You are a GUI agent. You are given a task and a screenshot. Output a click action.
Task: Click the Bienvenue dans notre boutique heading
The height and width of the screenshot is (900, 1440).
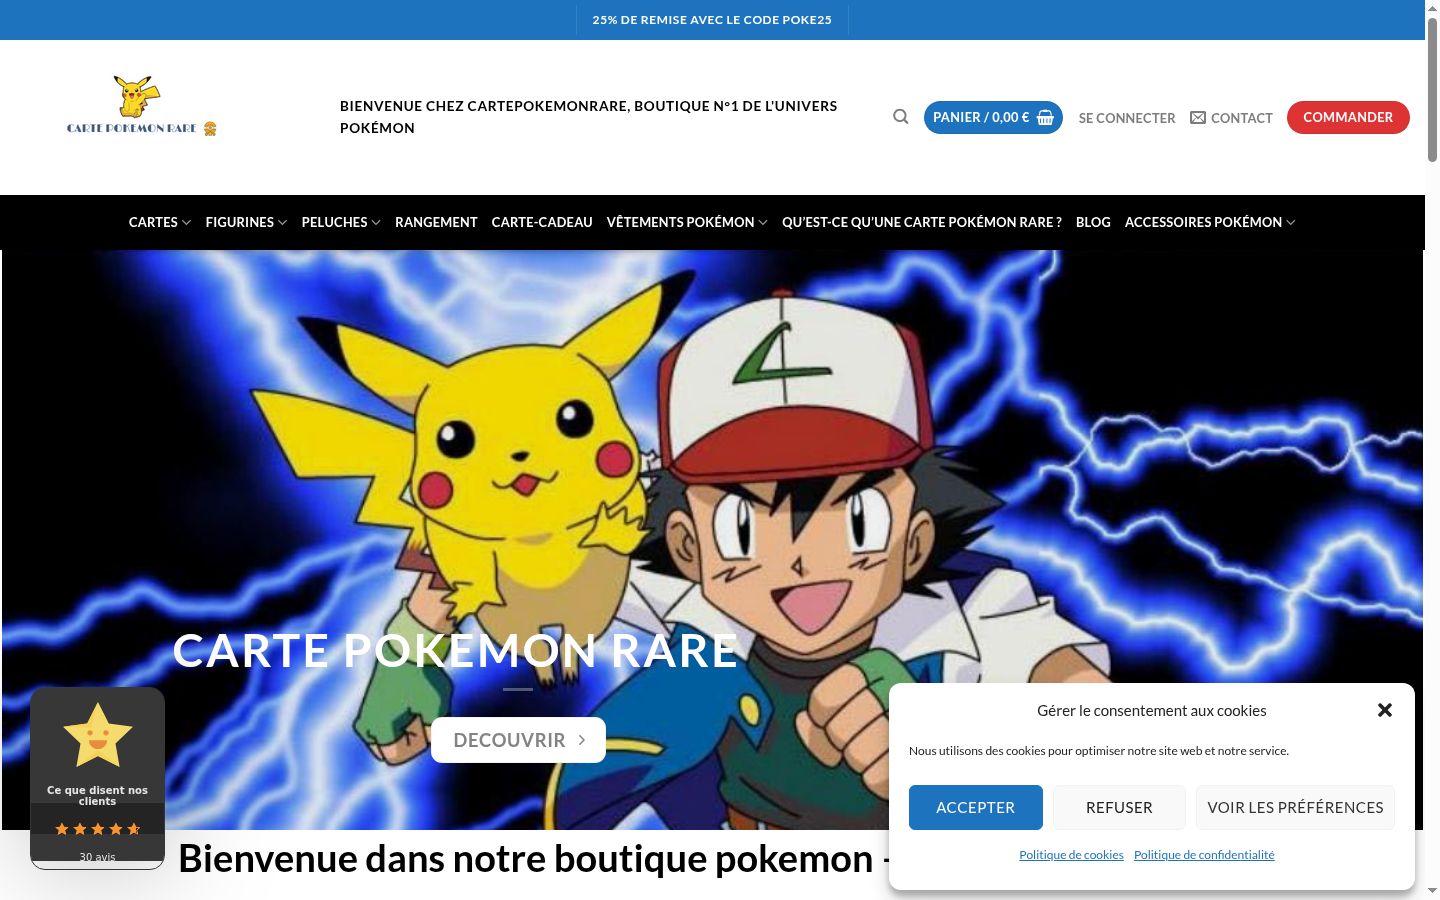point(533,859)
